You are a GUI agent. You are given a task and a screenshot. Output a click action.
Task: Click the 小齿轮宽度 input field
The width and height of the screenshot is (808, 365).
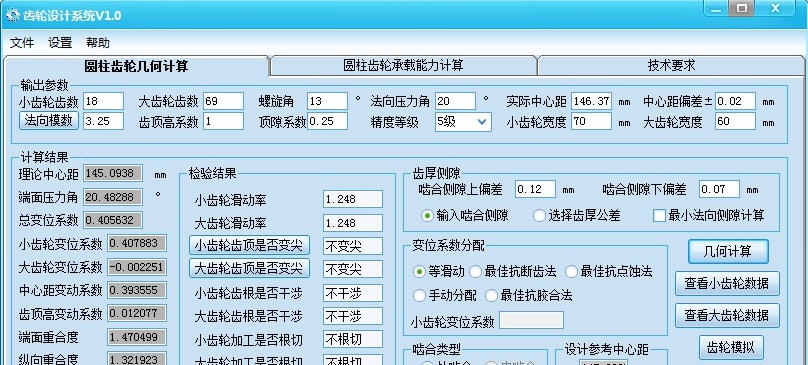tap(592, 121)
